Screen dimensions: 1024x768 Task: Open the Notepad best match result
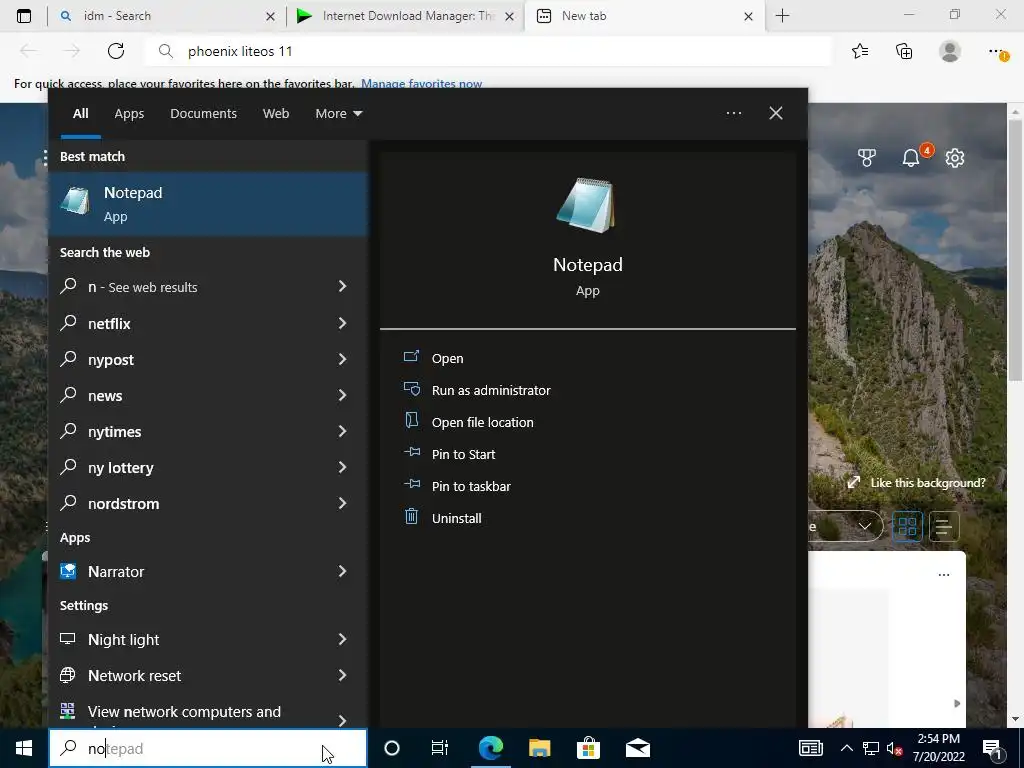pyautogui.click(x=208, y=204)
